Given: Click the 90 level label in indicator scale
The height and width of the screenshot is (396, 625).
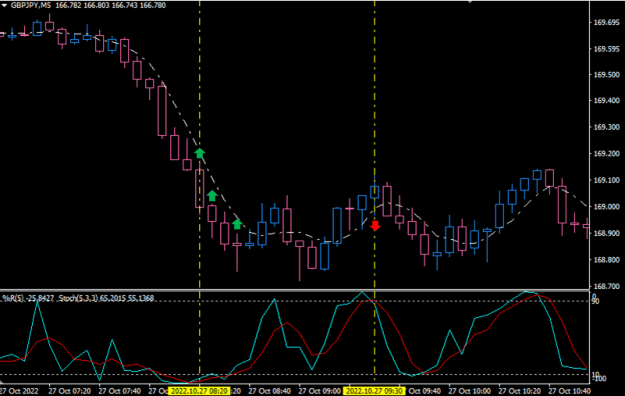Looking at the screenshot, I should coord(595,301).
